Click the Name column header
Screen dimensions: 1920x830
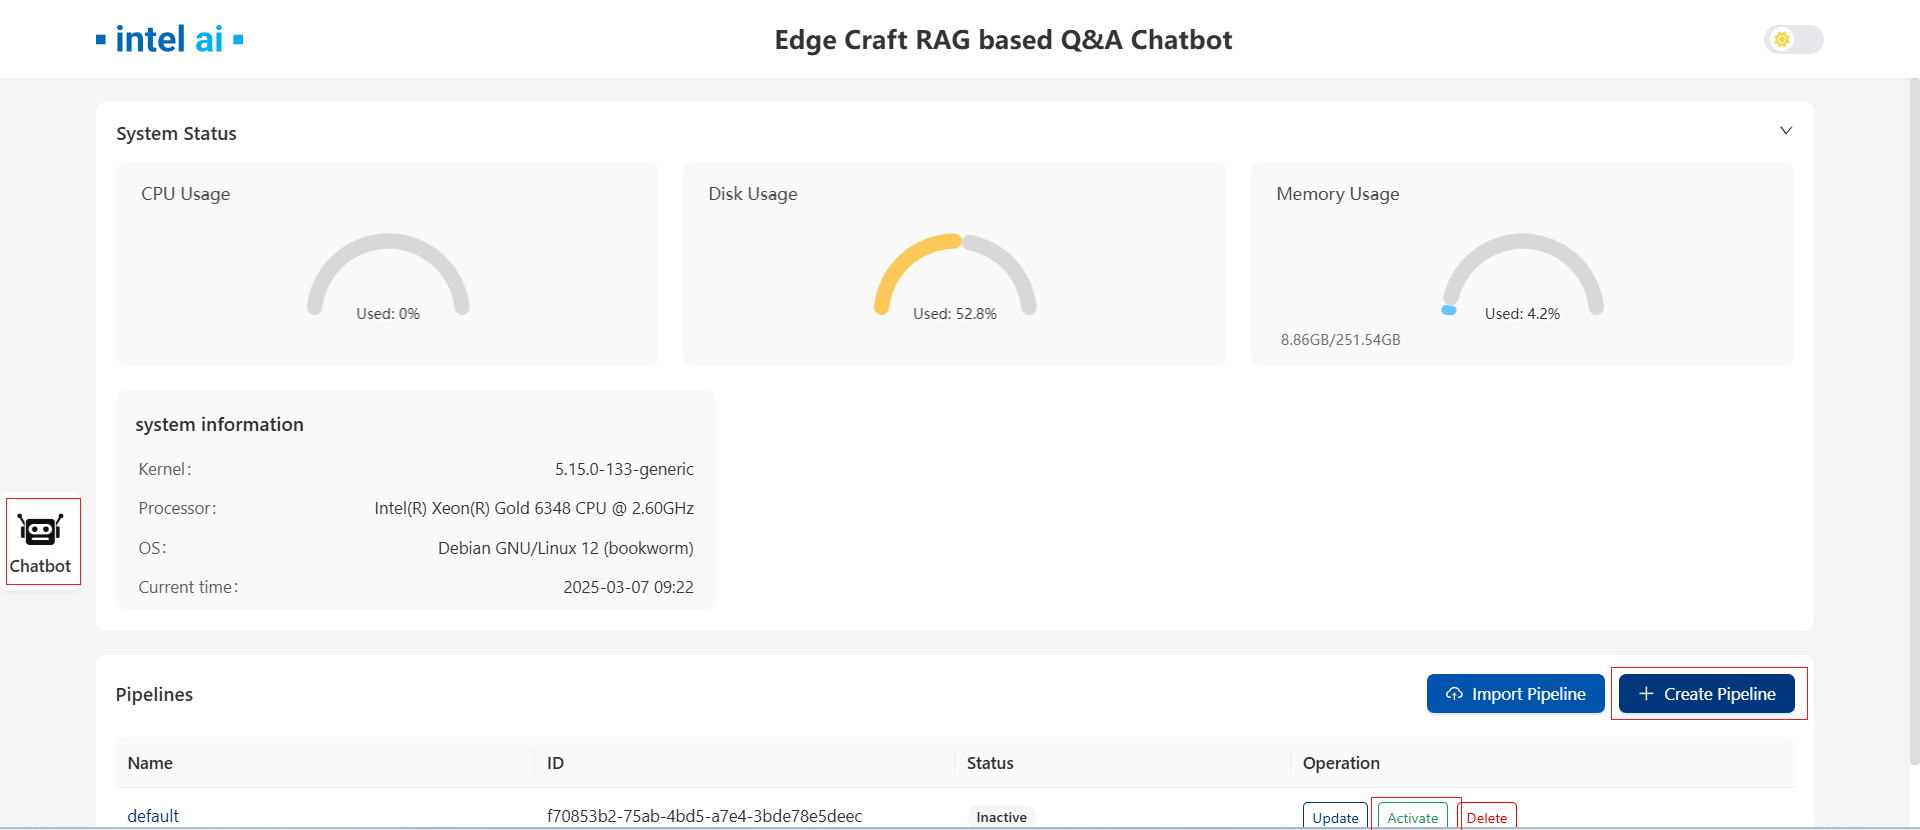(x=150, y=763)
